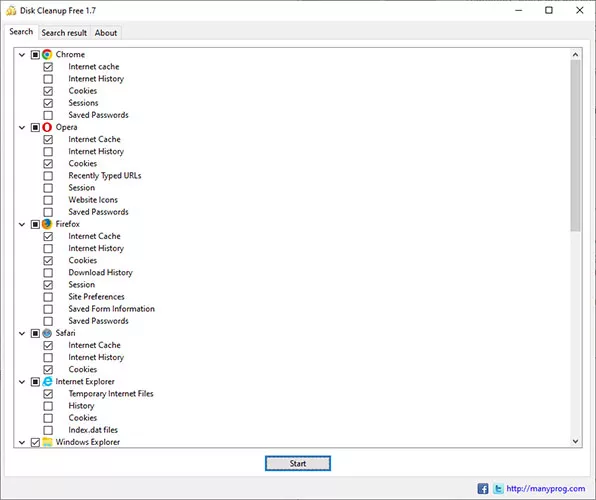Screen dimensions: 596x500
Task: Select the Firefox label in the tree
Action: tap(68, 224)
